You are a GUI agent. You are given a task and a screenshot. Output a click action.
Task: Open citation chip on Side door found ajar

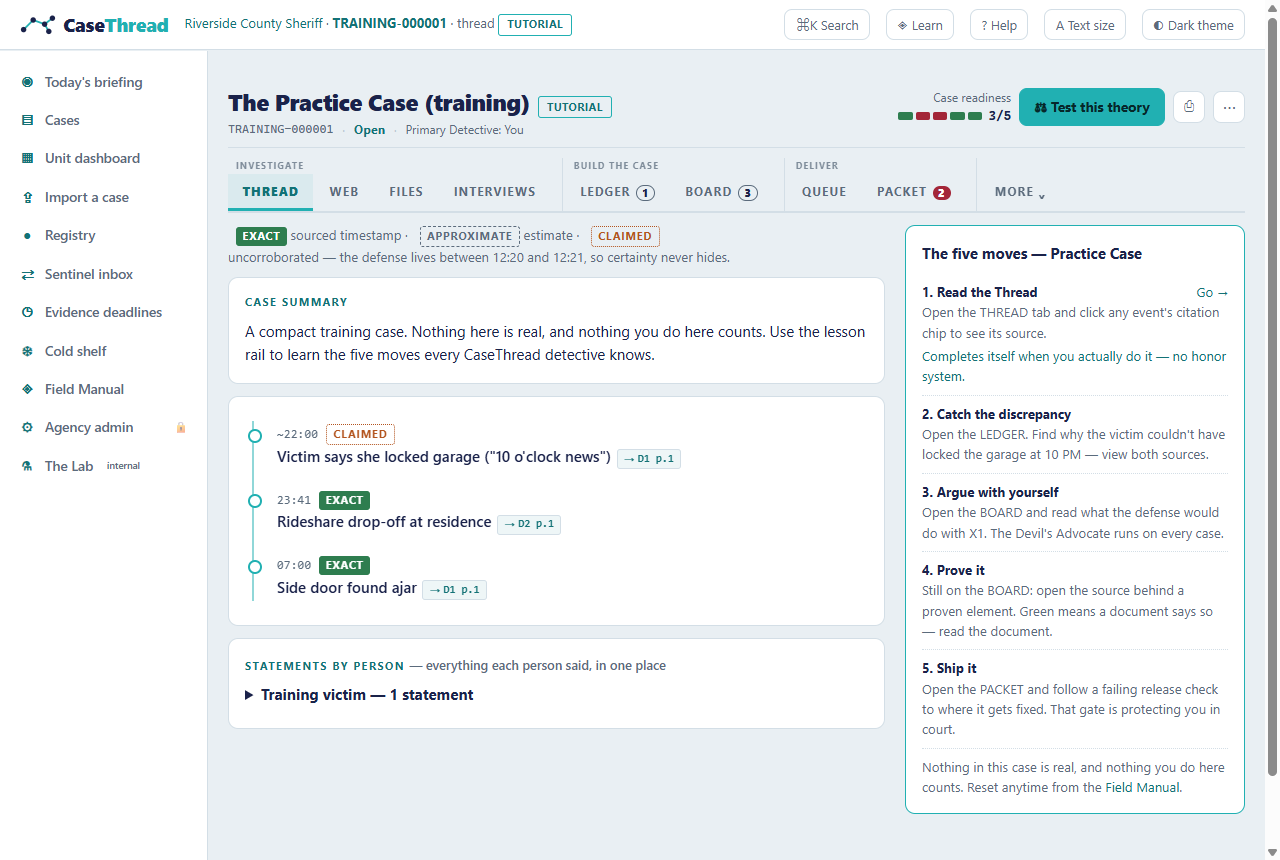coord(454,589)
